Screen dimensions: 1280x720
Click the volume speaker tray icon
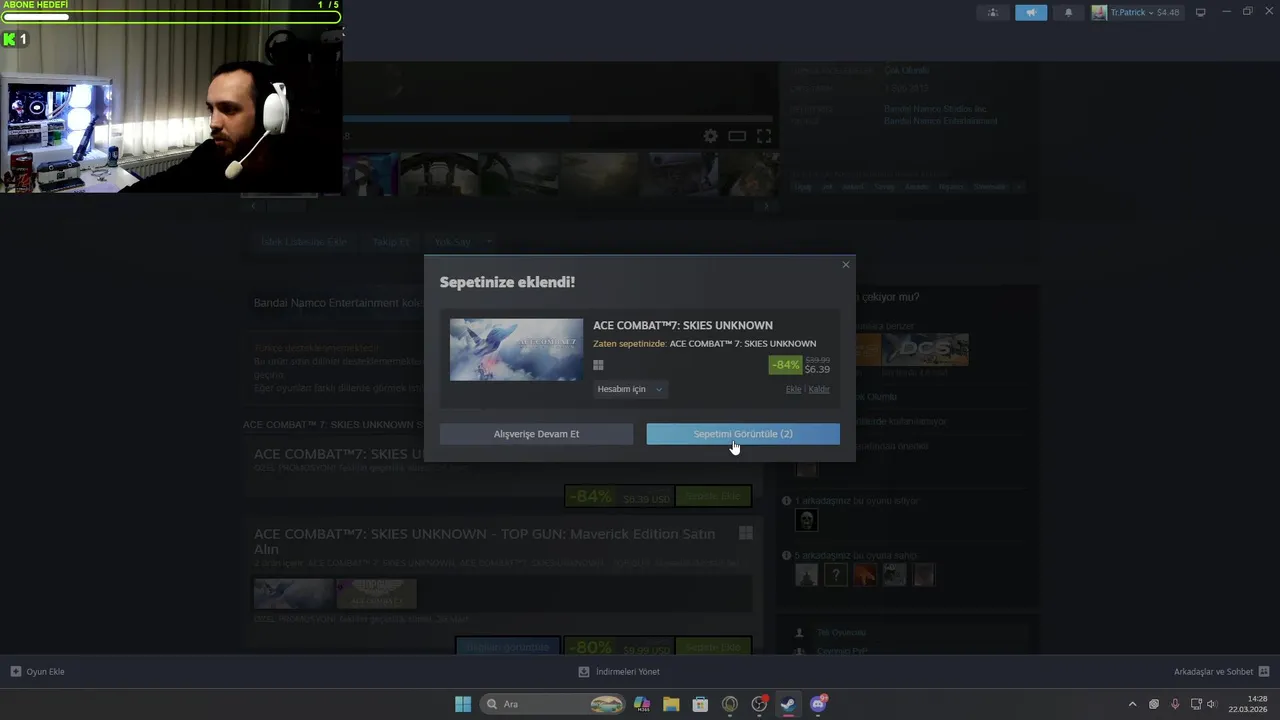[1211, 704]
